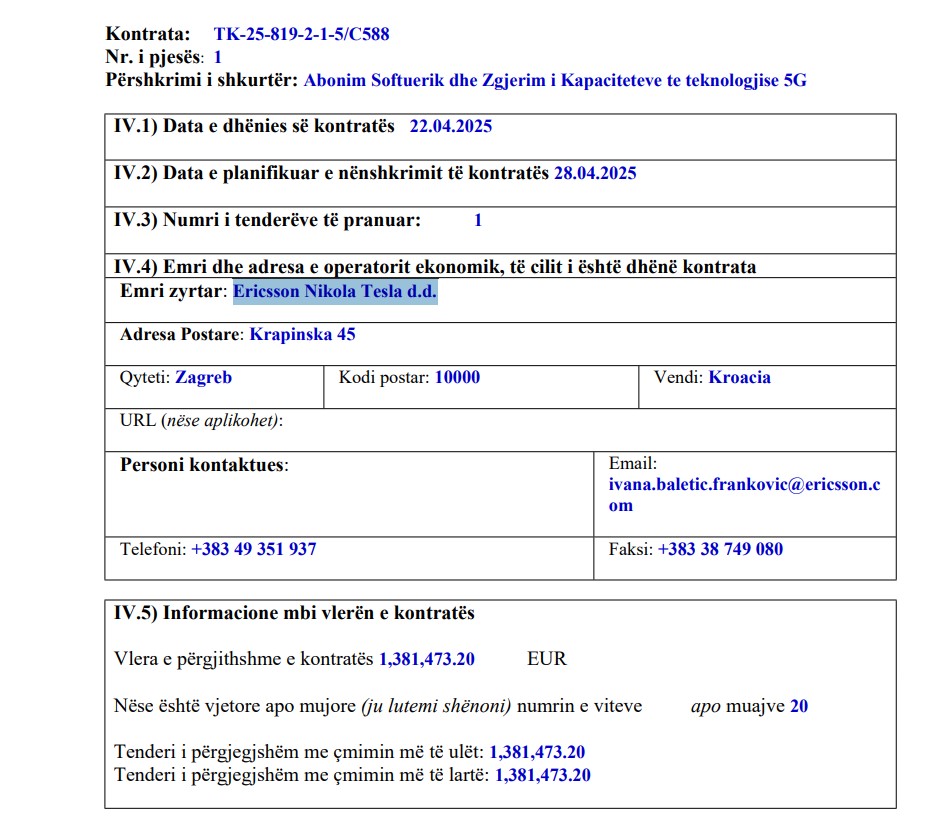Click the highlighted name "Ericsson Nikola Tesla d.d."
The image size is (930, 822).
click(335, 291)
